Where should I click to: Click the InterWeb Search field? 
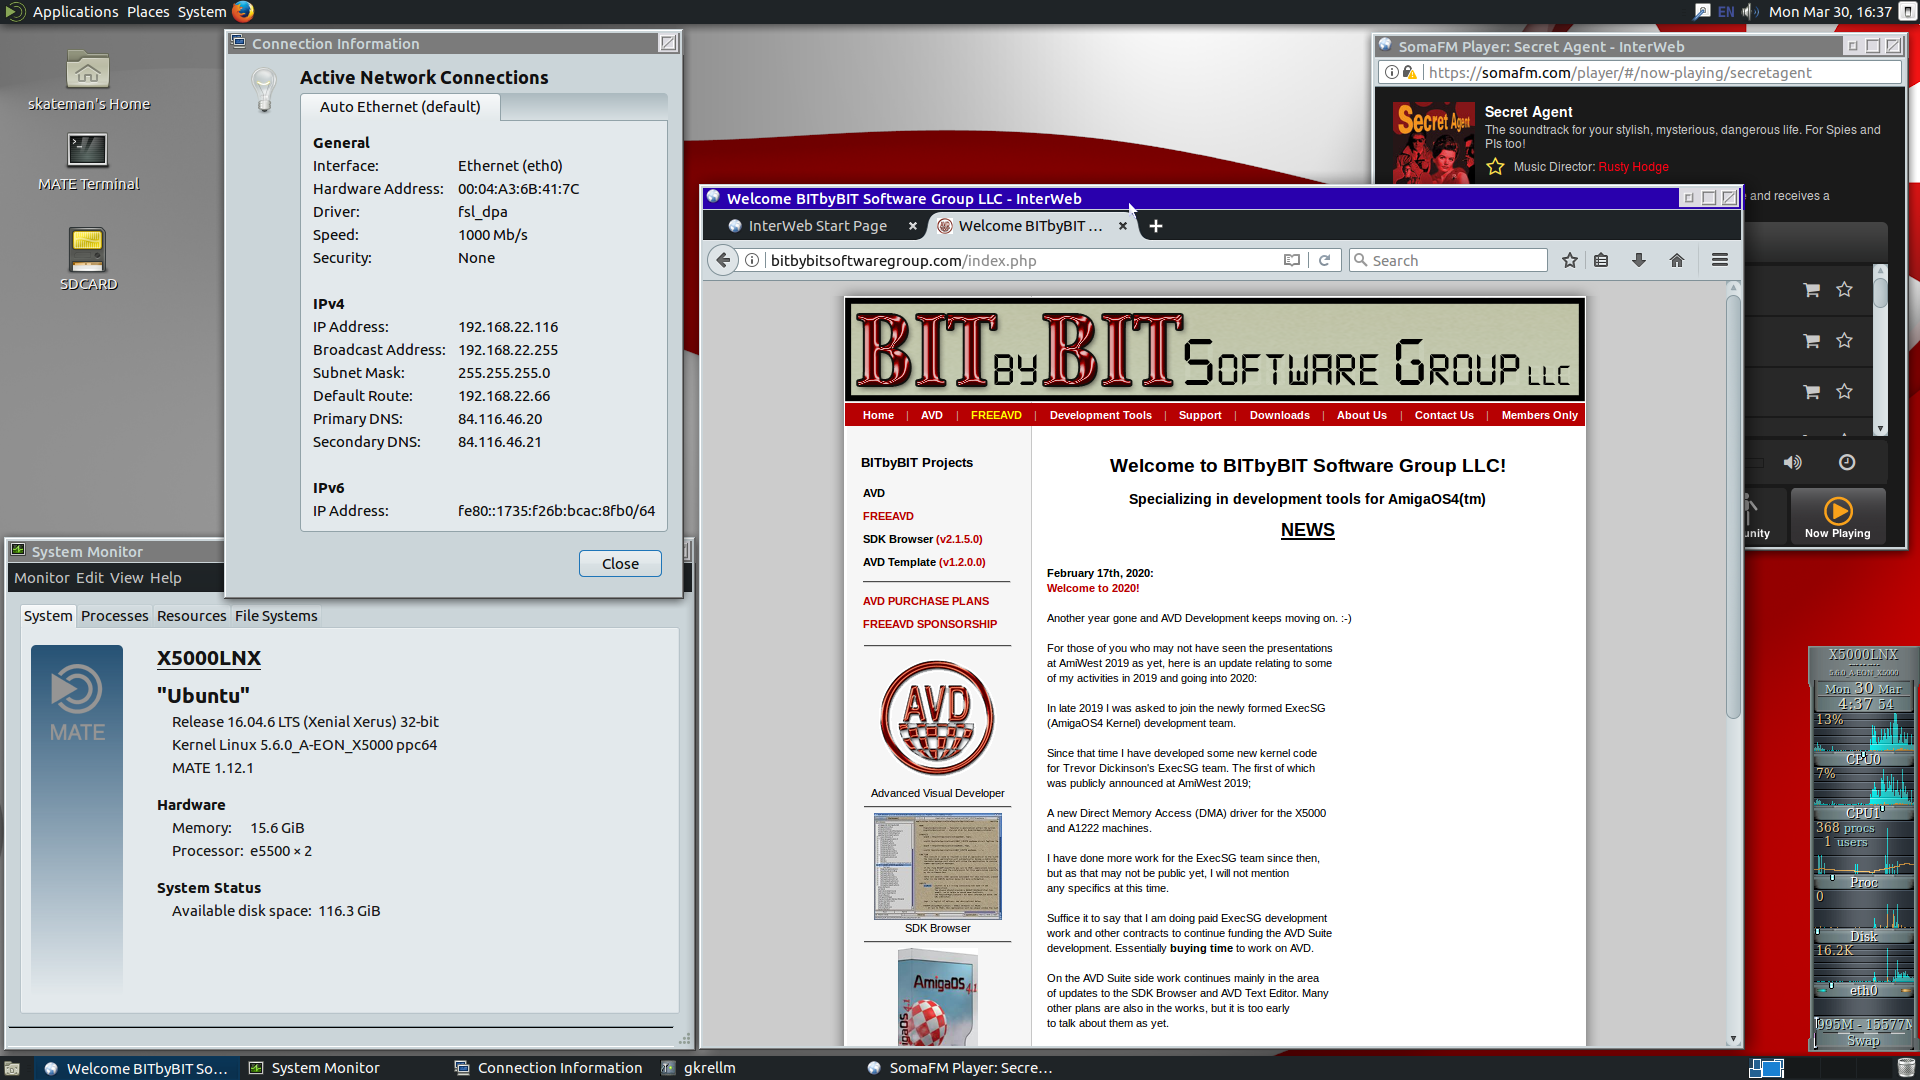click(1448, 260)
